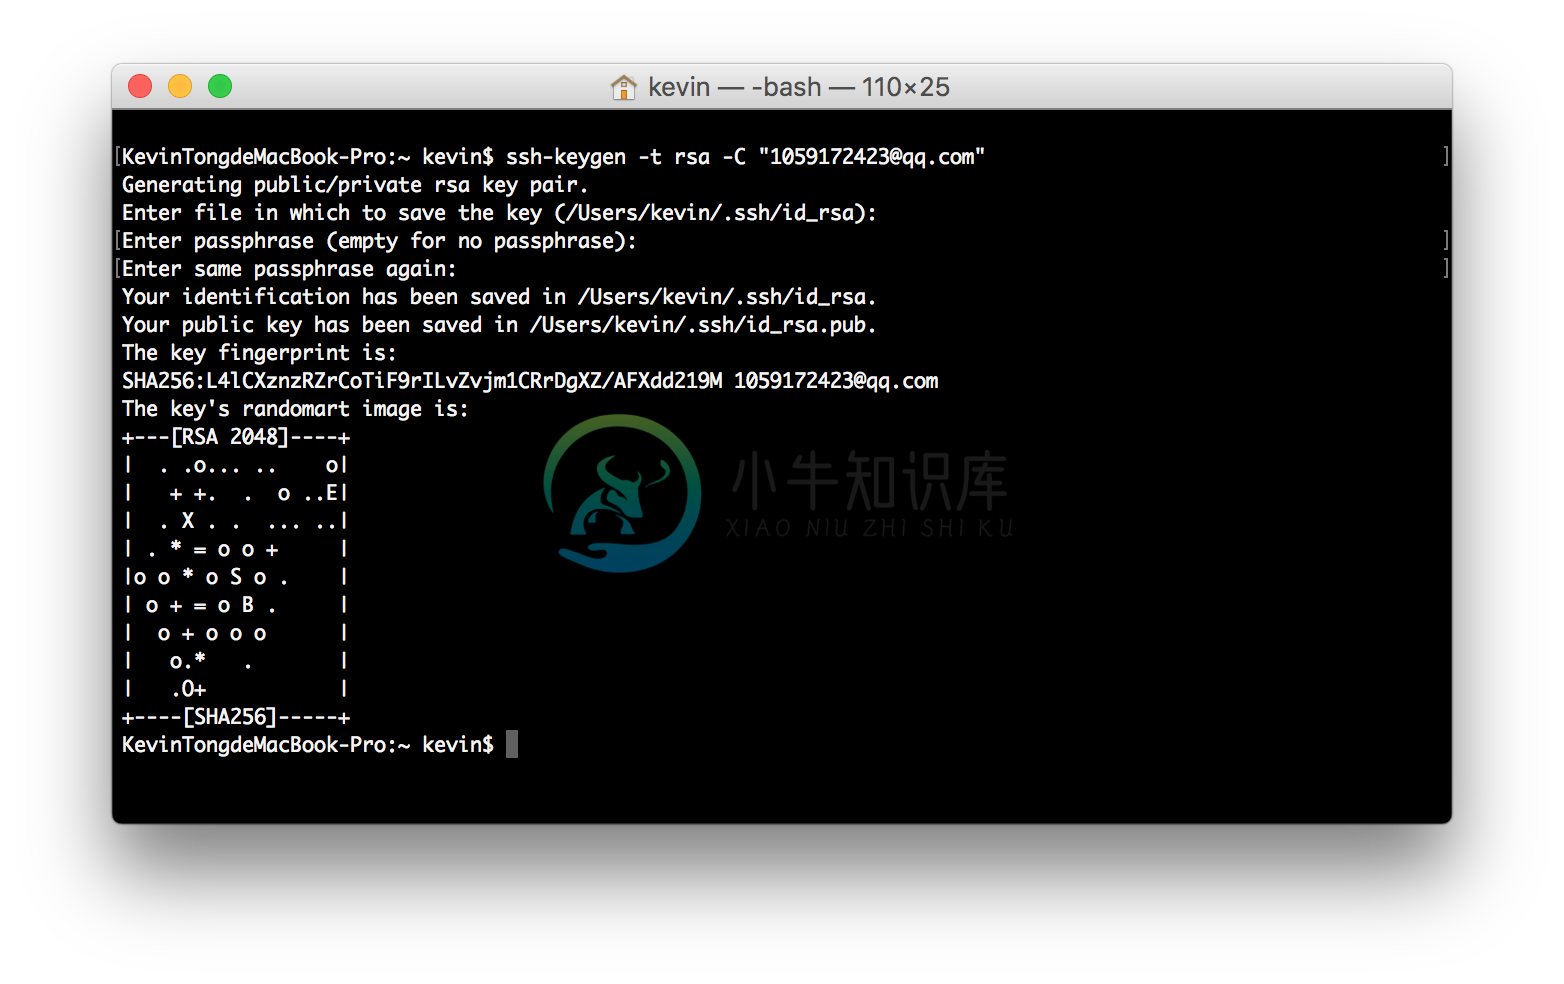Click the '1059172423@qq.com' after the fingerprint
1564x984 pixels.
pyautogui.click(x=836, y=381)
